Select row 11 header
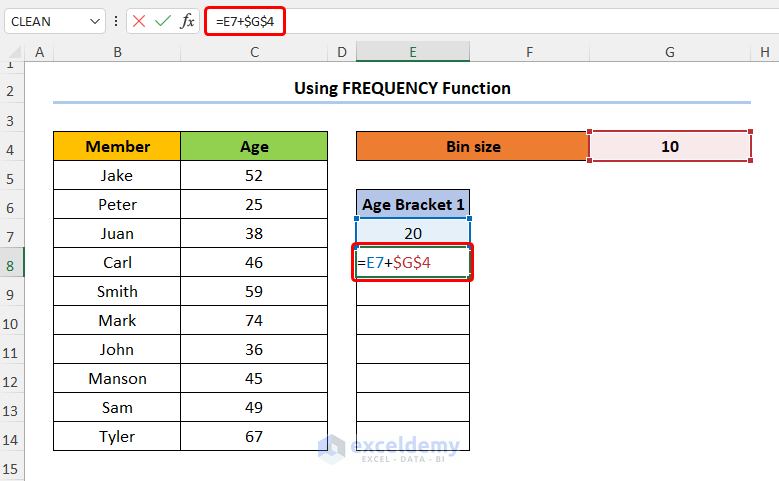Screen dimensions: 779x481 pos(12,349)
